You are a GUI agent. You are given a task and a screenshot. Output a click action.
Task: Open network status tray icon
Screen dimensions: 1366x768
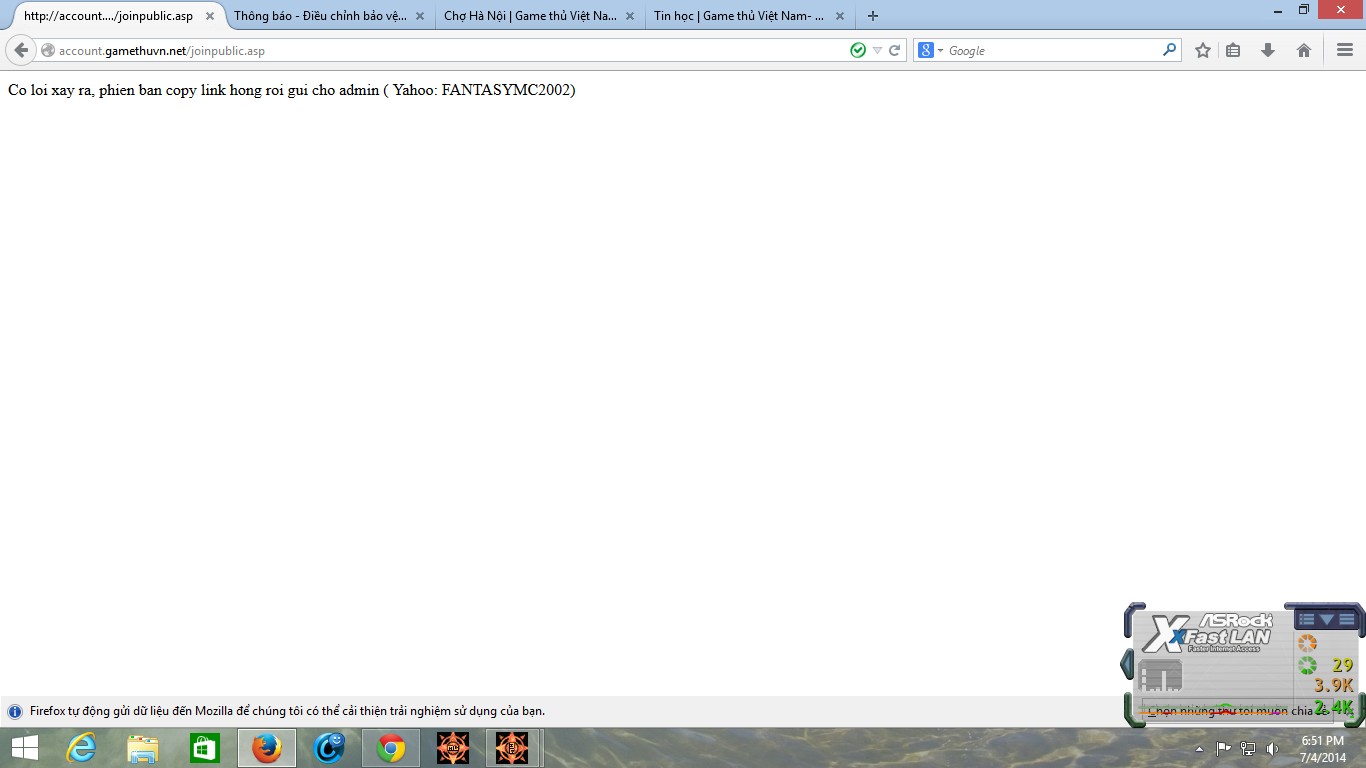pos(1248,748)
